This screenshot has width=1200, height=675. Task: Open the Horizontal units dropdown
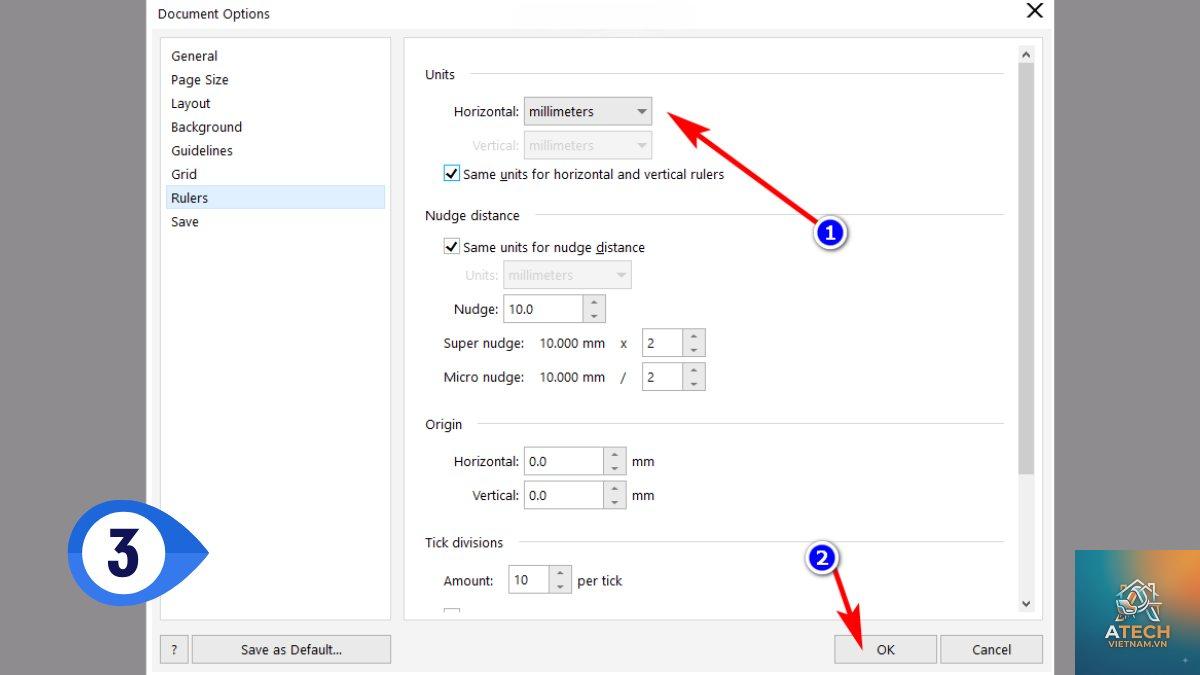(x=588, y=111)
